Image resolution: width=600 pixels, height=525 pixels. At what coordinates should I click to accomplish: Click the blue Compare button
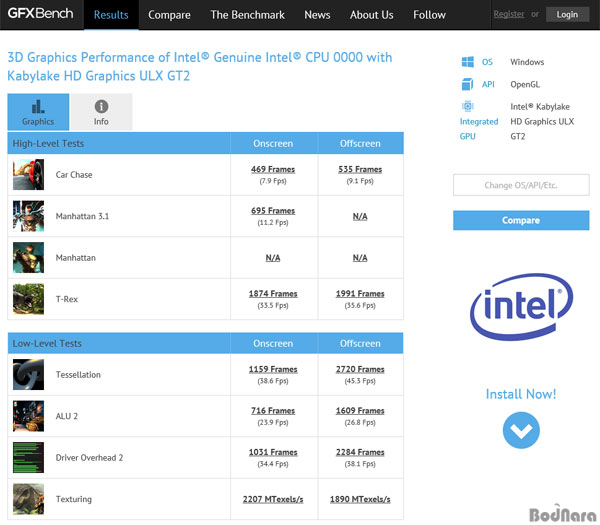pyautogui.click(x=521, y=220)
